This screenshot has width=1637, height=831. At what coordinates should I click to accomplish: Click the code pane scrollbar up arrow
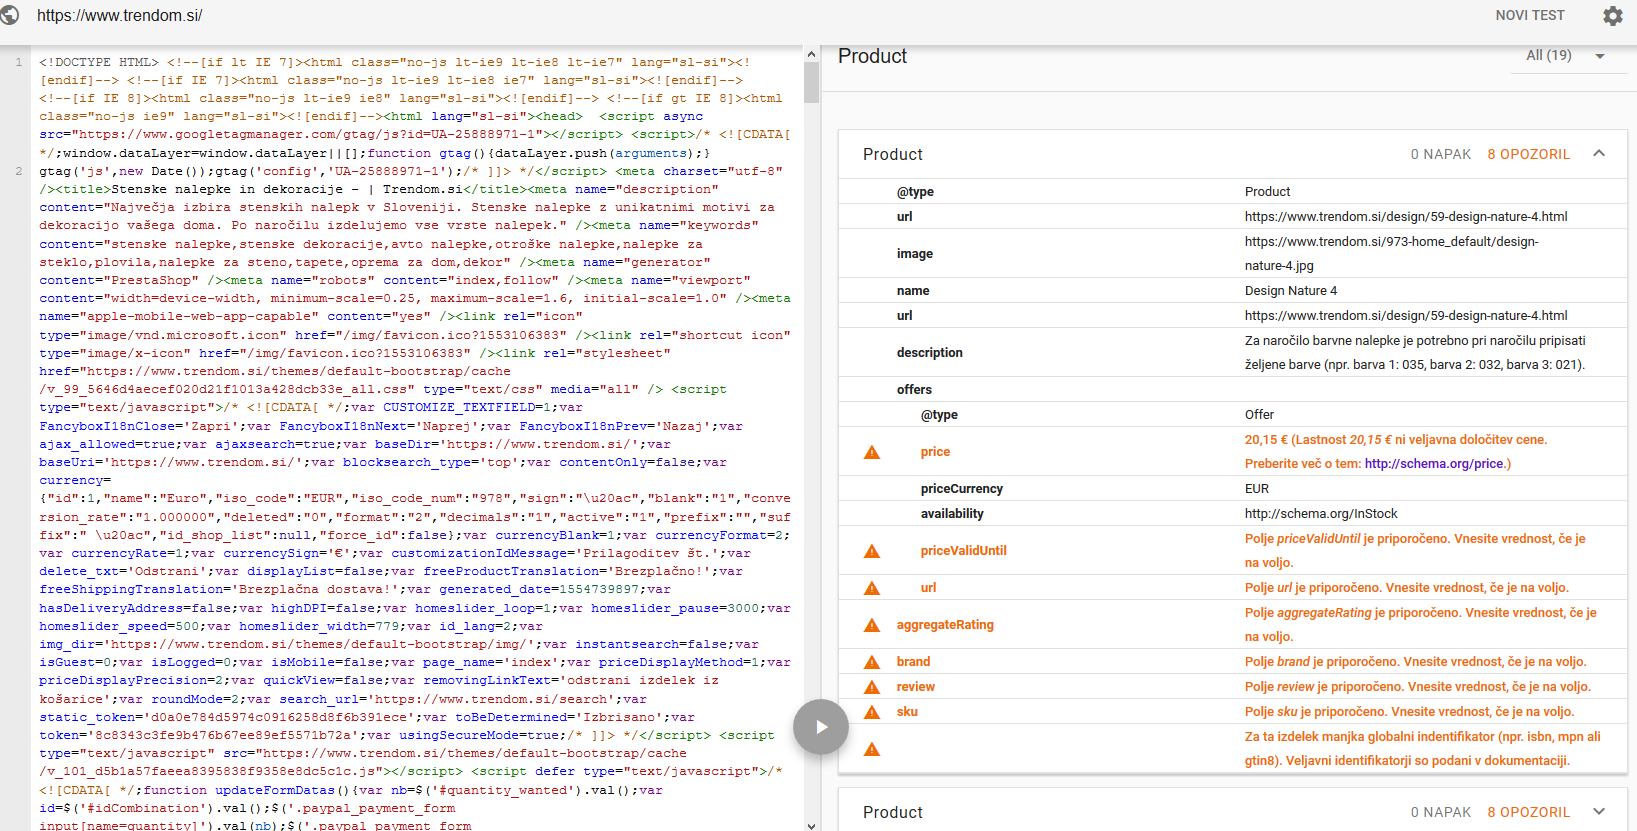click(x=811, y=54)
